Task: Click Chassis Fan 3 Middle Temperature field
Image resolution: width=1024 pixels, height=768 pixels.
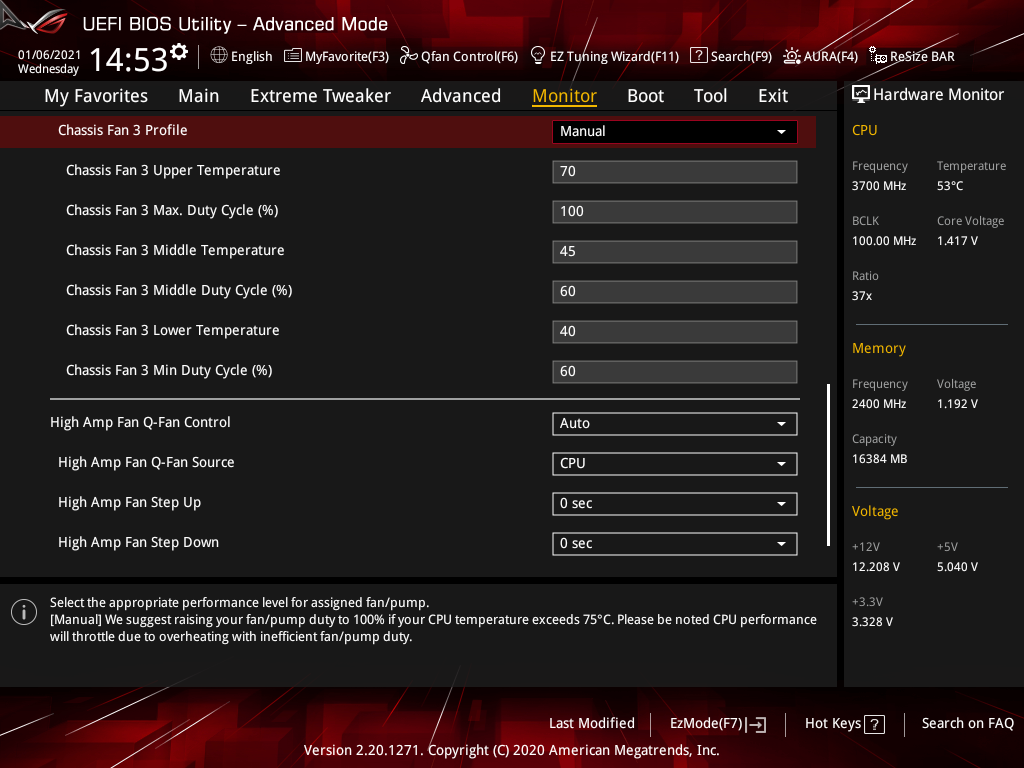Action: click(675, 251)
